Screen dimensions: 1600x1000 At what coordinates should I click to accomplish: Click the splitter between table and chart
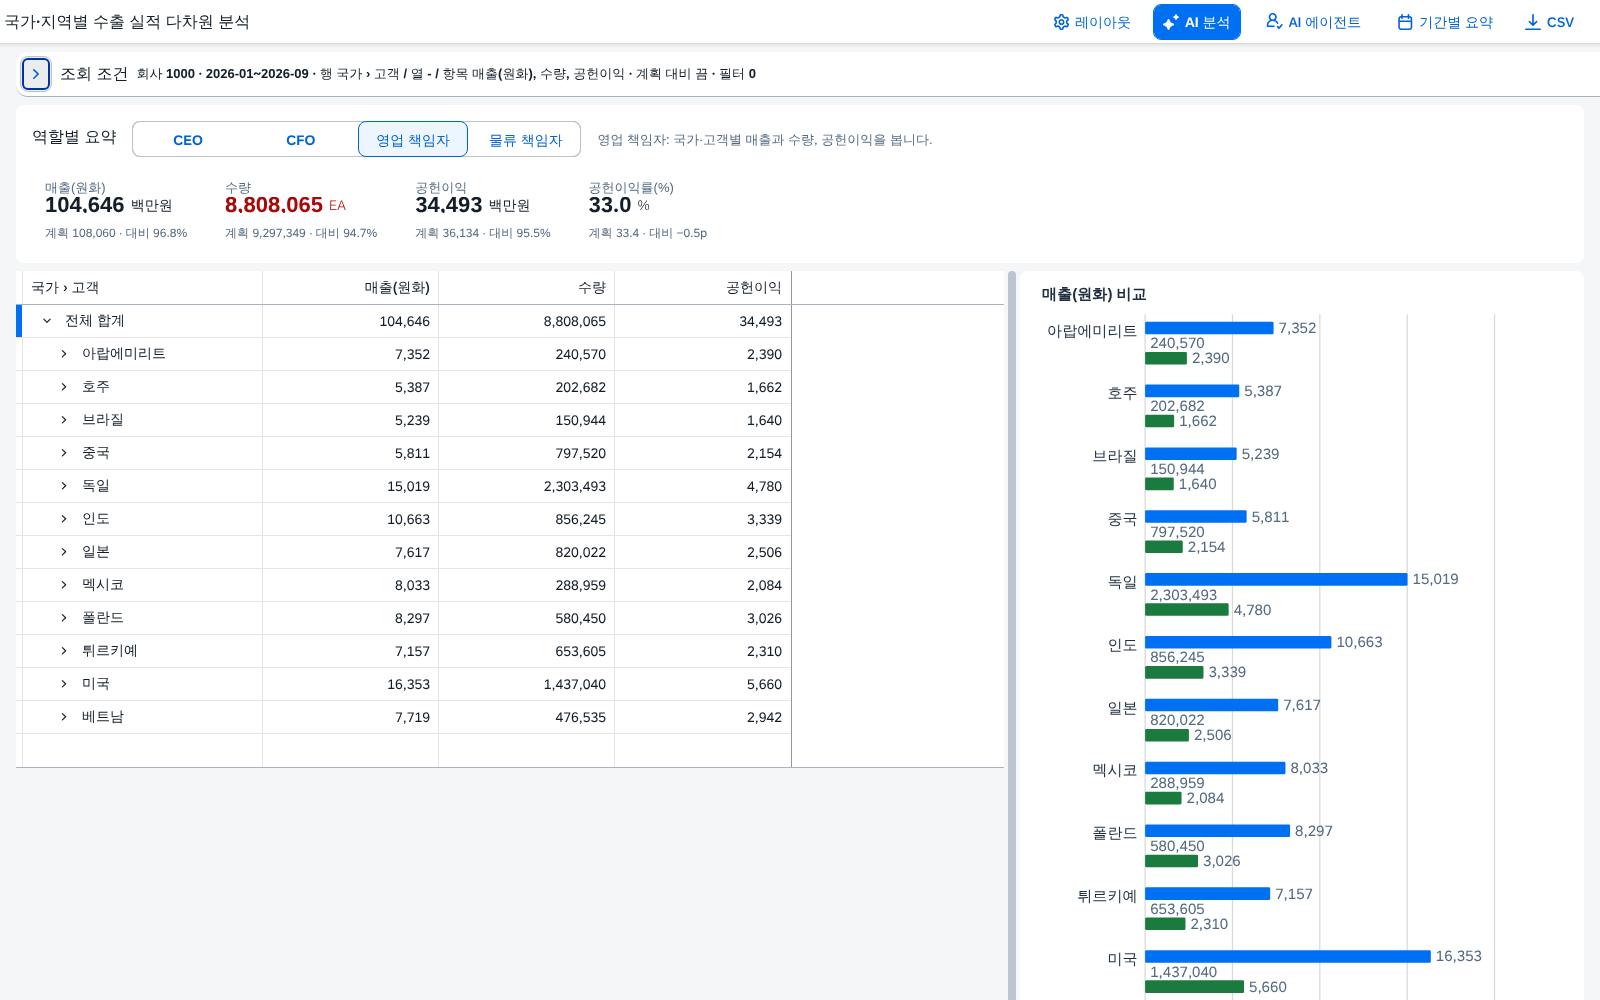point(1012,635)
